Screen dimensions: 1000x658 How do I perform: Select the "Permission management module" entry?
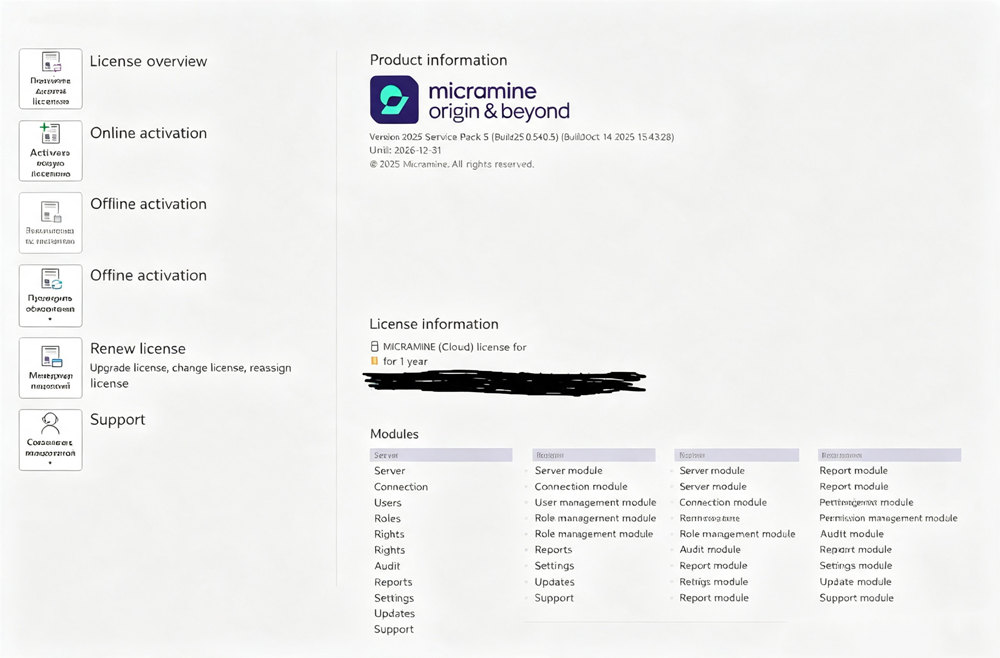coord(888,518)
